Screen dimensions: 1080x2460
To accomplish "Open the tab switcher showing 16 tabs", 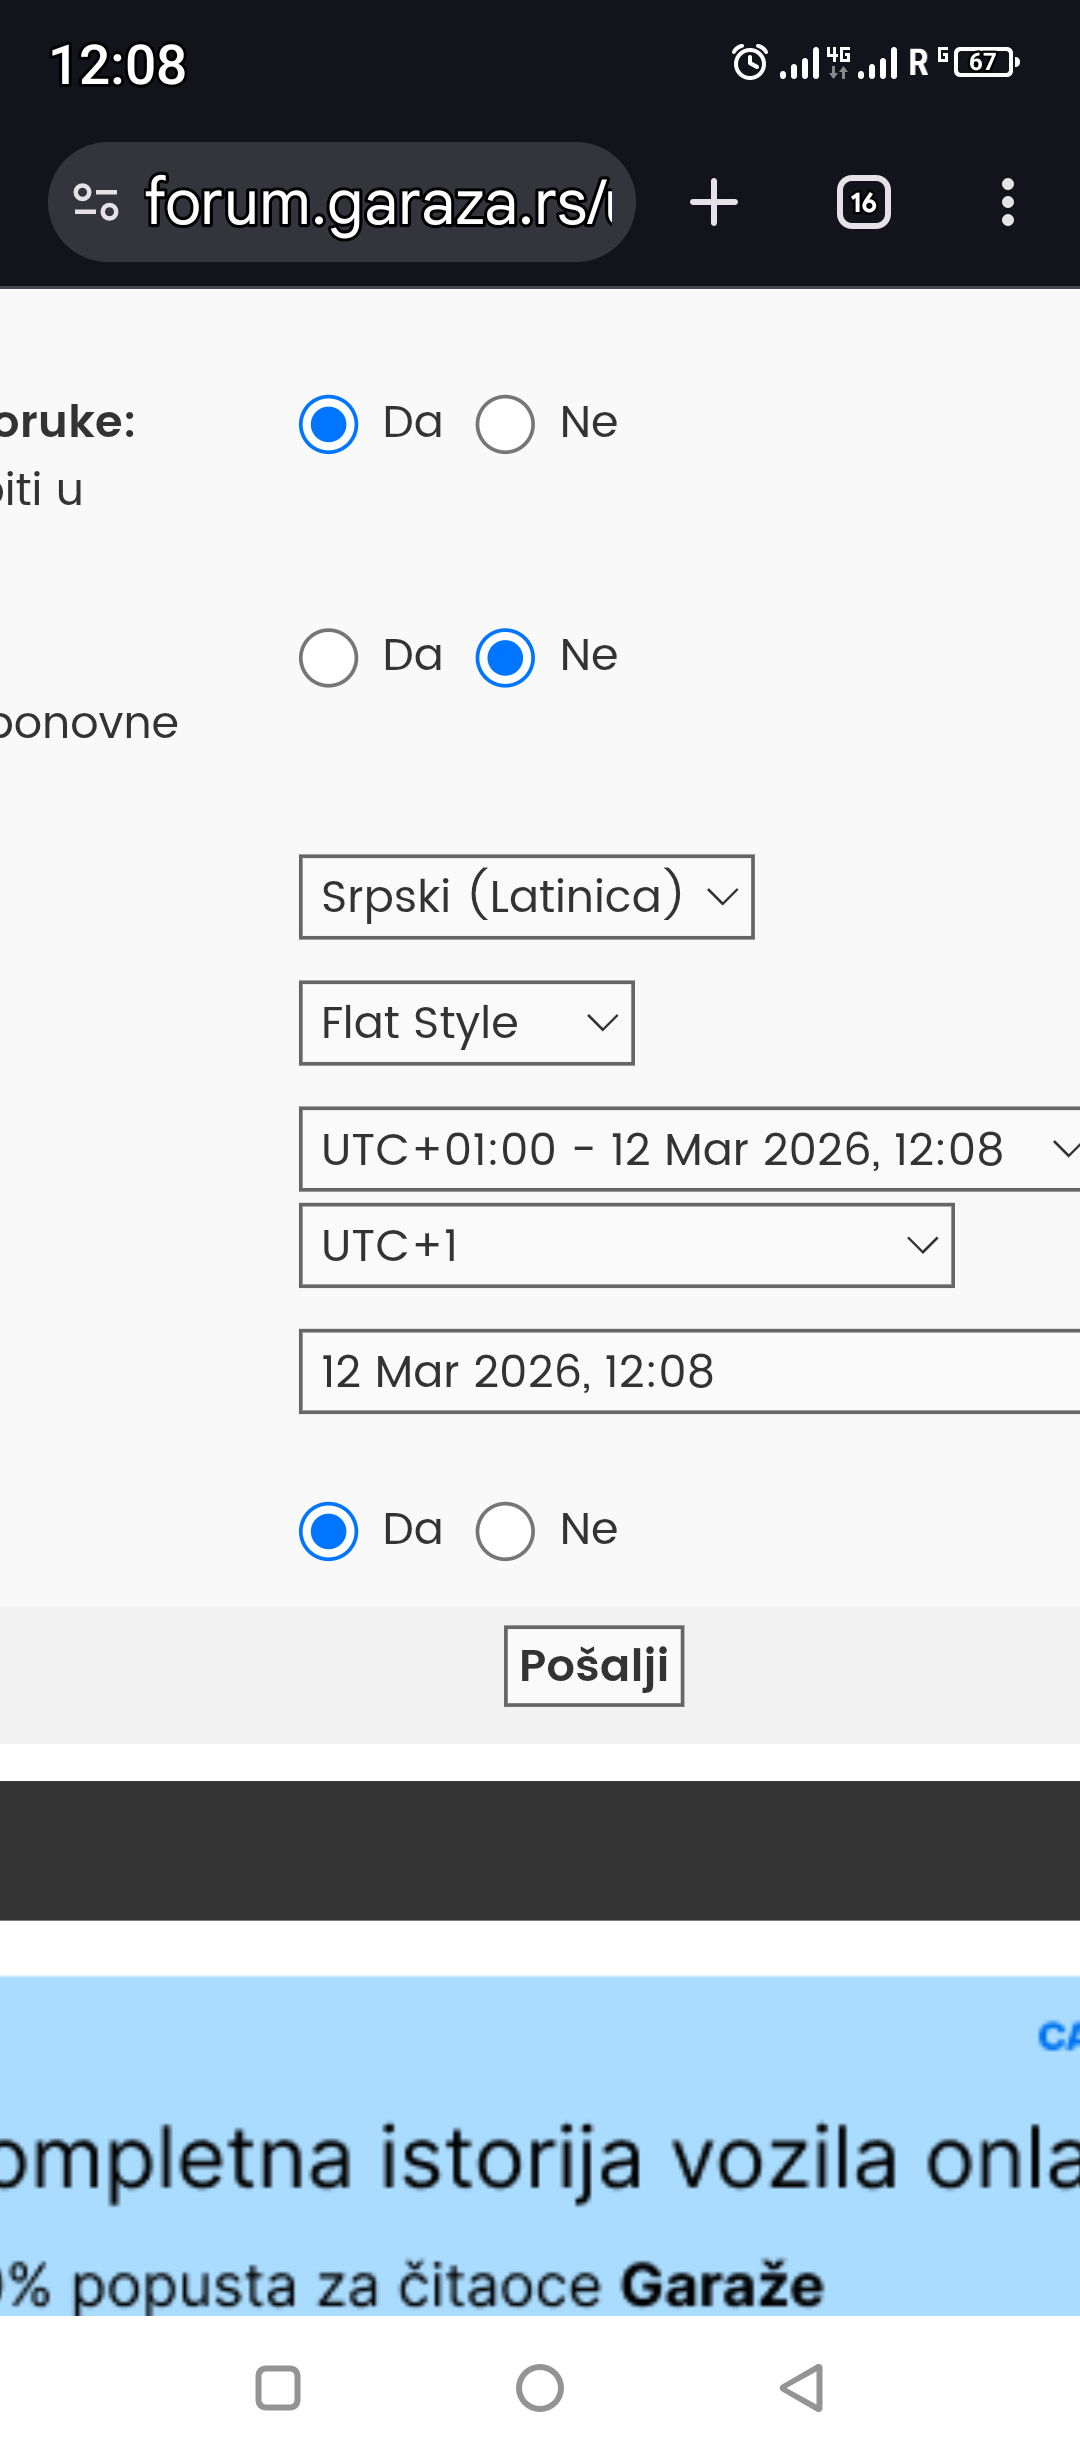I will [863, 202].
